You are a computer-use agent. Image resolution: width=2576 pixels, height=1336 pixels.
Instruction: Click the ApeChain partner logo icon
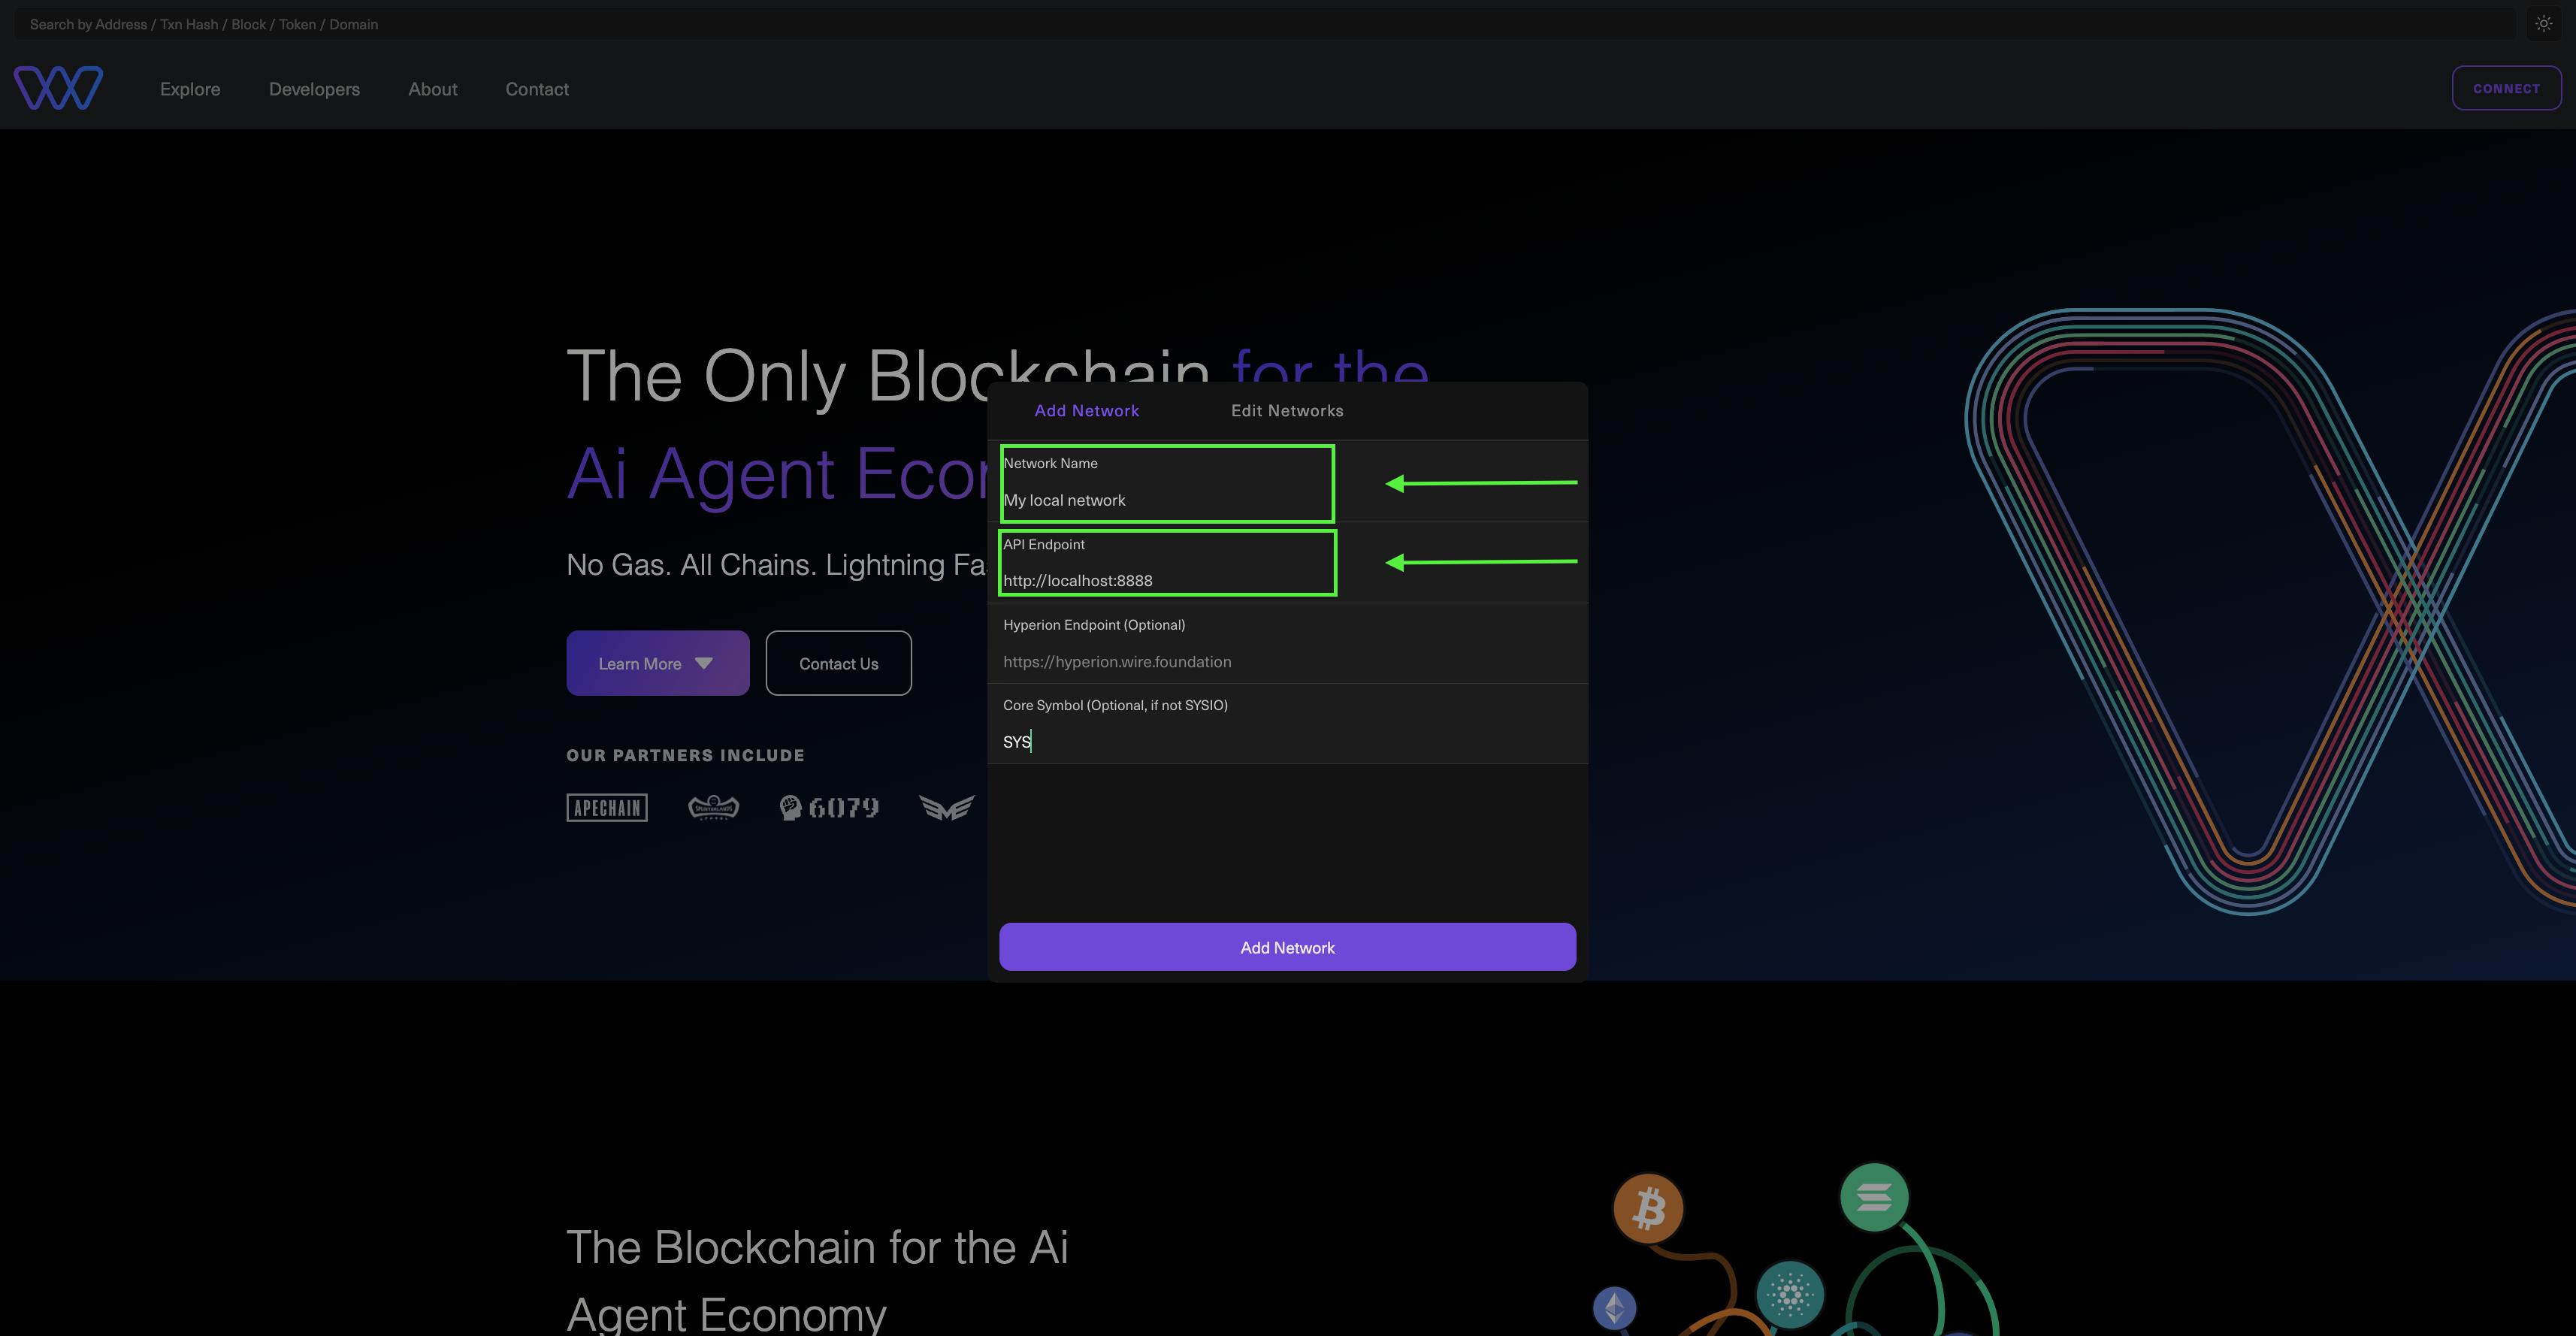[x=606, y=806]
